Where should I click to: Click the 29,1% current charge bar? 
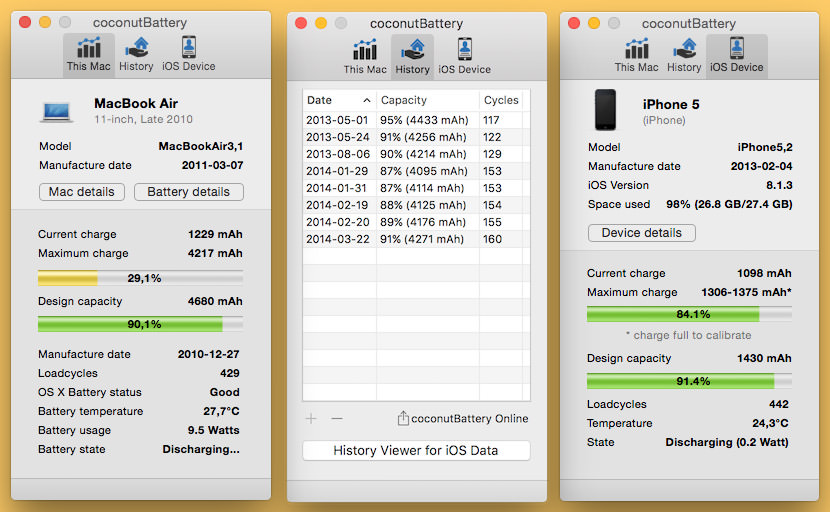pos(140,278)
